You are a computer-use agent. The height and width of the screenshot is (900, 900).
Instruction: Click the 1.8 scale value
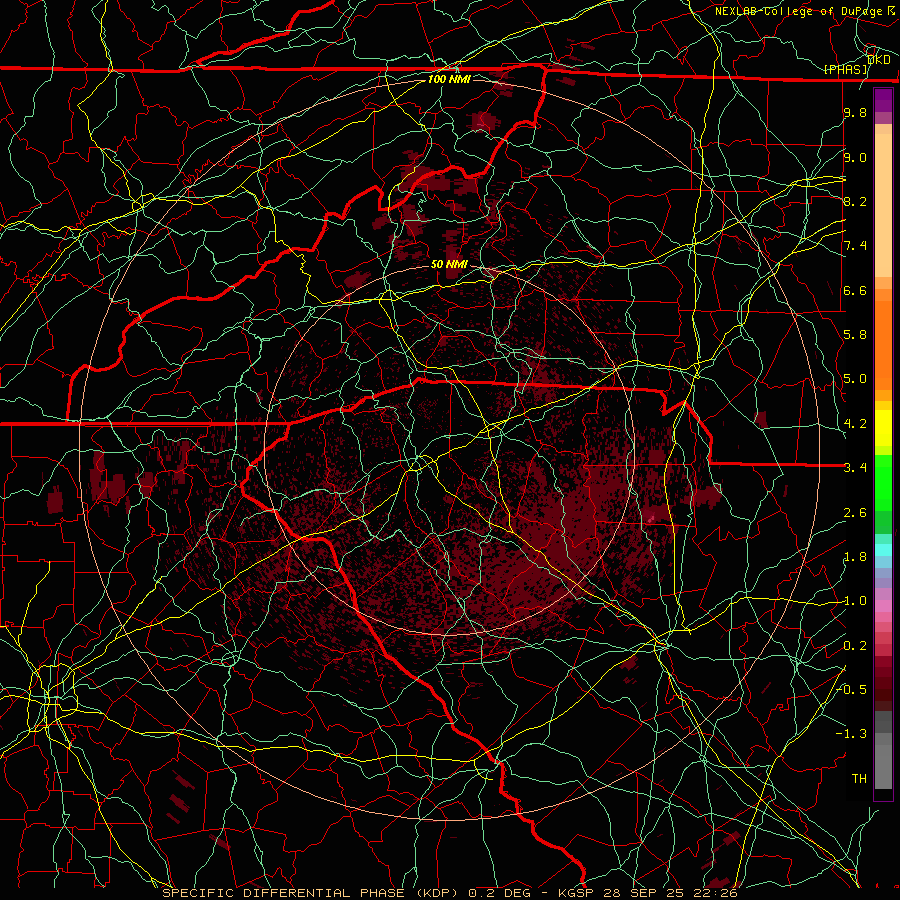[x=855, y=557]
